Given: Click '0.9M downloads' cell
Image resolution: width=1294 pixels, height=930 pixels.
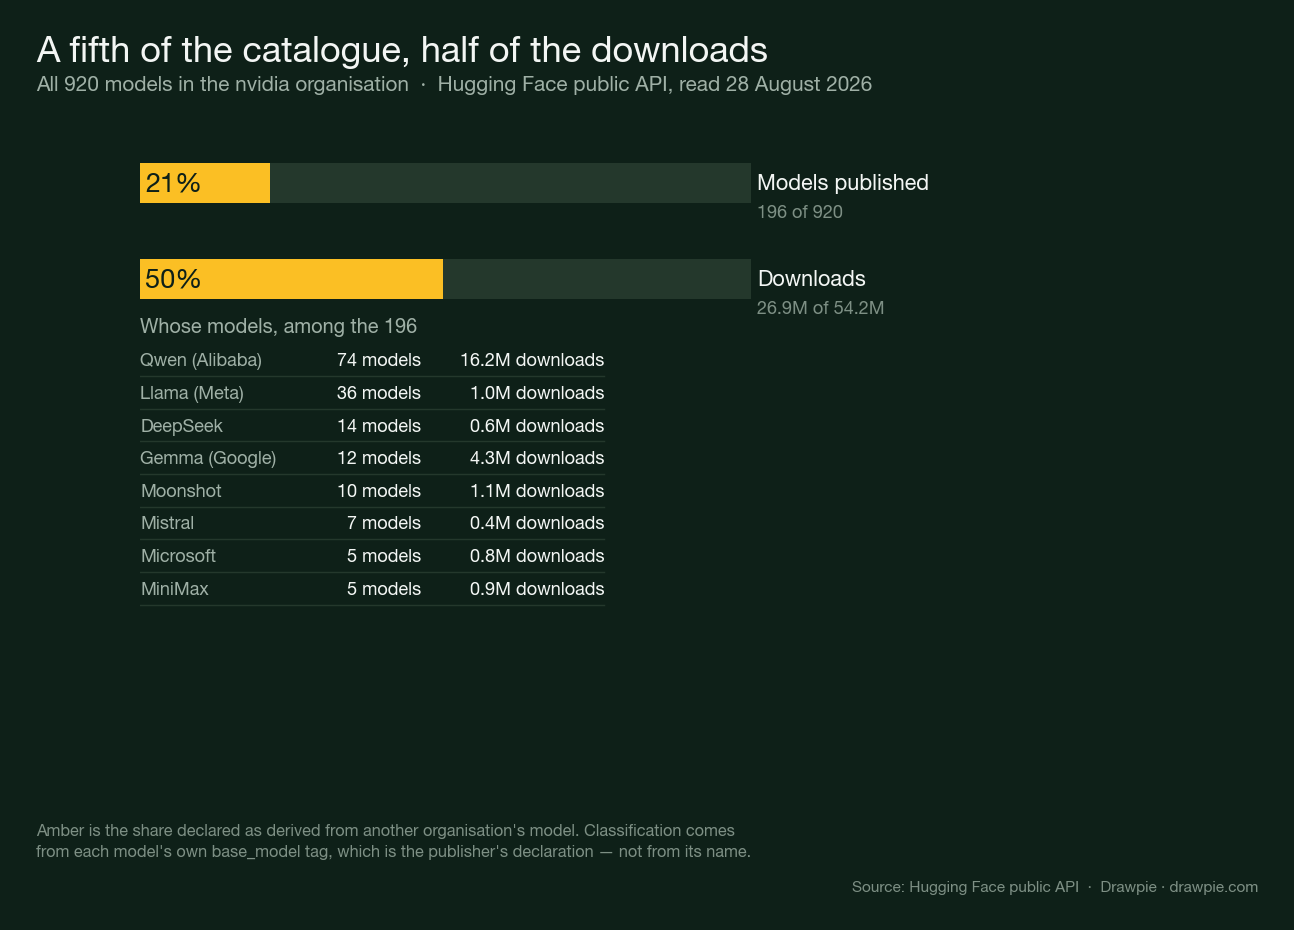Looking at the screenshot, I should [537, 589].
